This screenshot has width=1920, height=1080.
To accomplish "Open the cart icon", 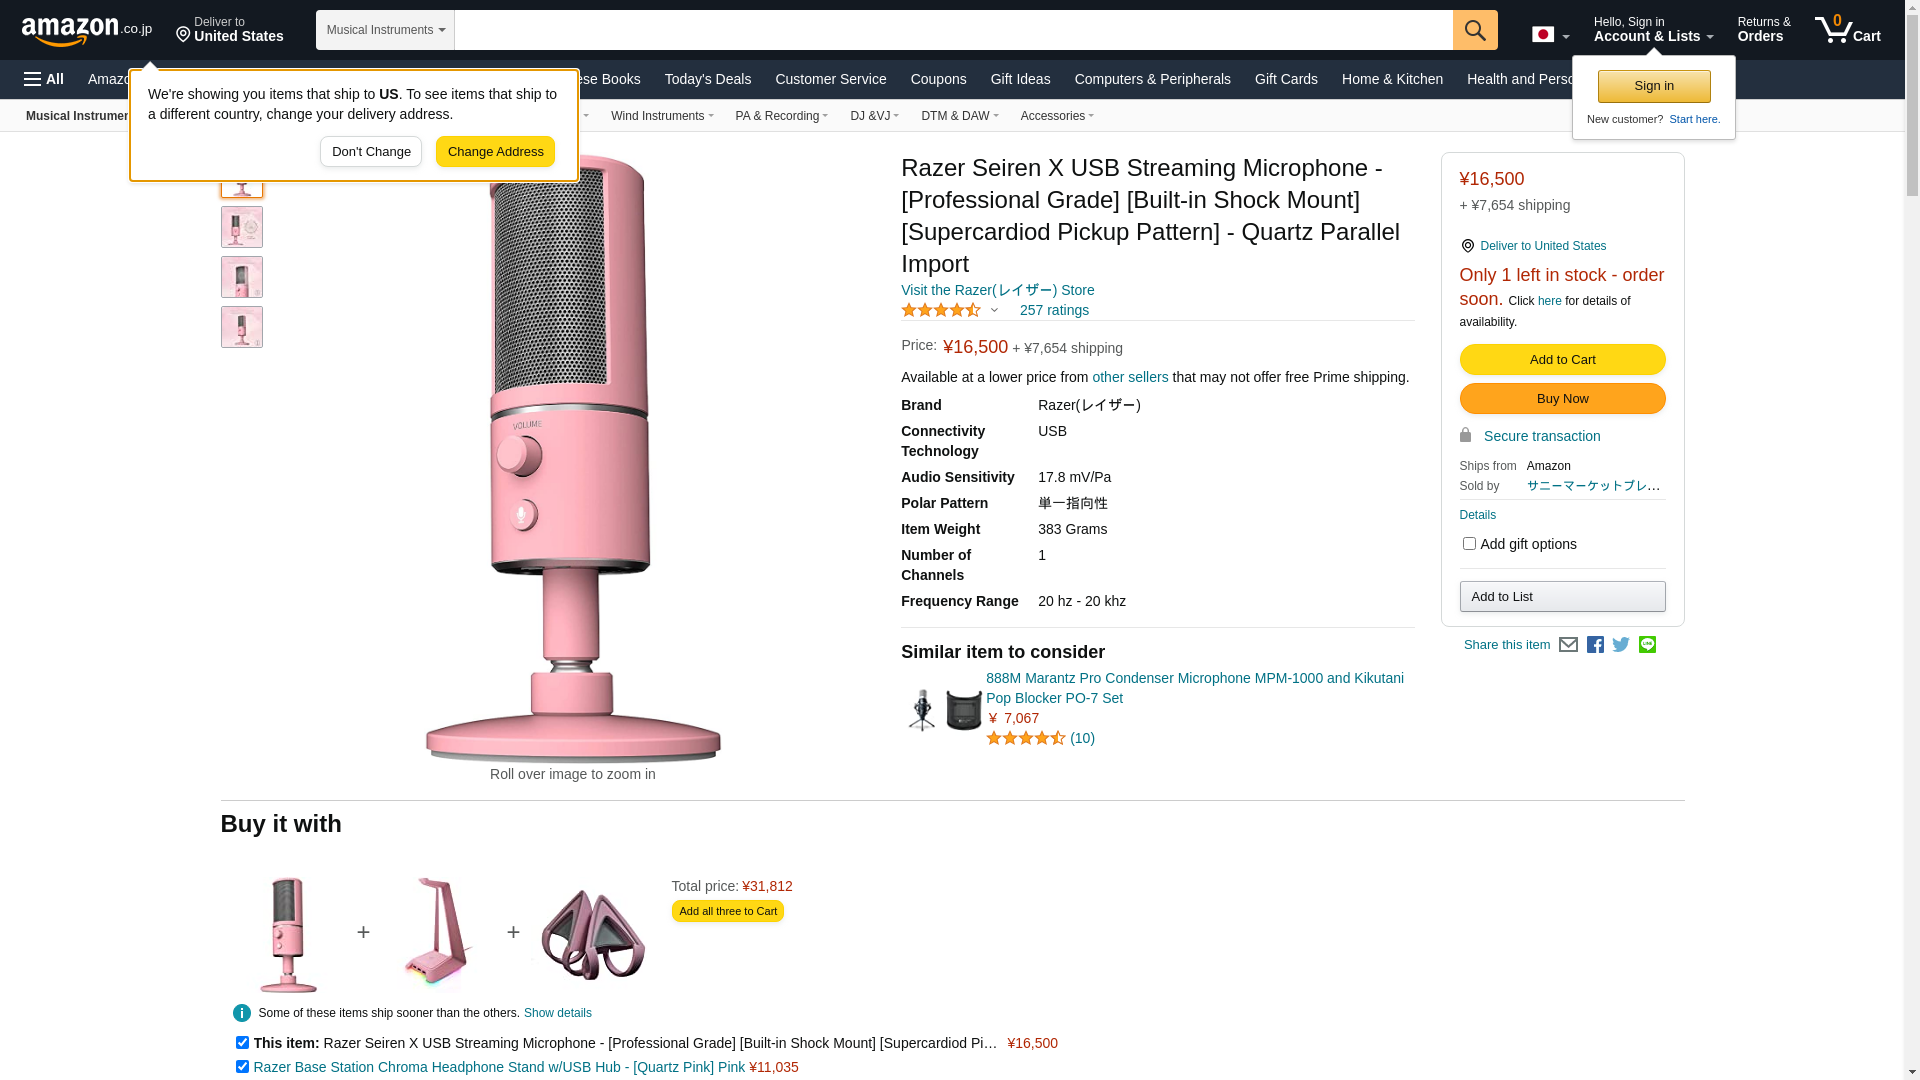I will (x=1848, y=30).
